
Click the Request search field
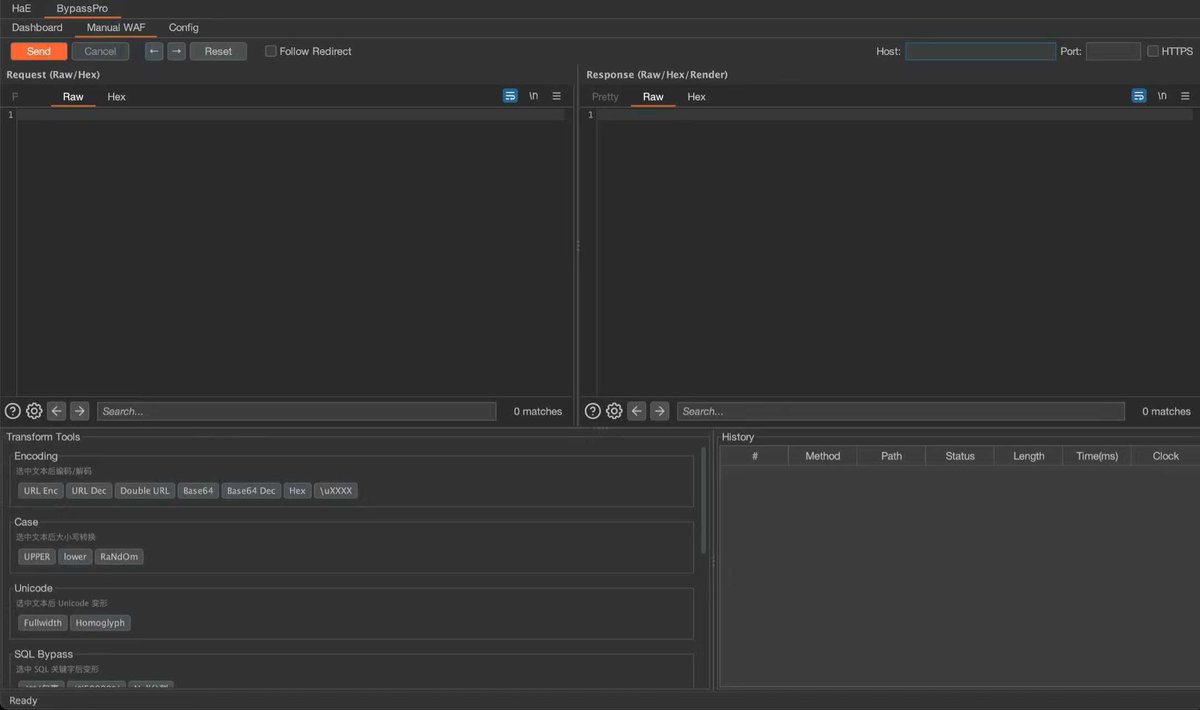pyautogui.click(x=296, y=411)
